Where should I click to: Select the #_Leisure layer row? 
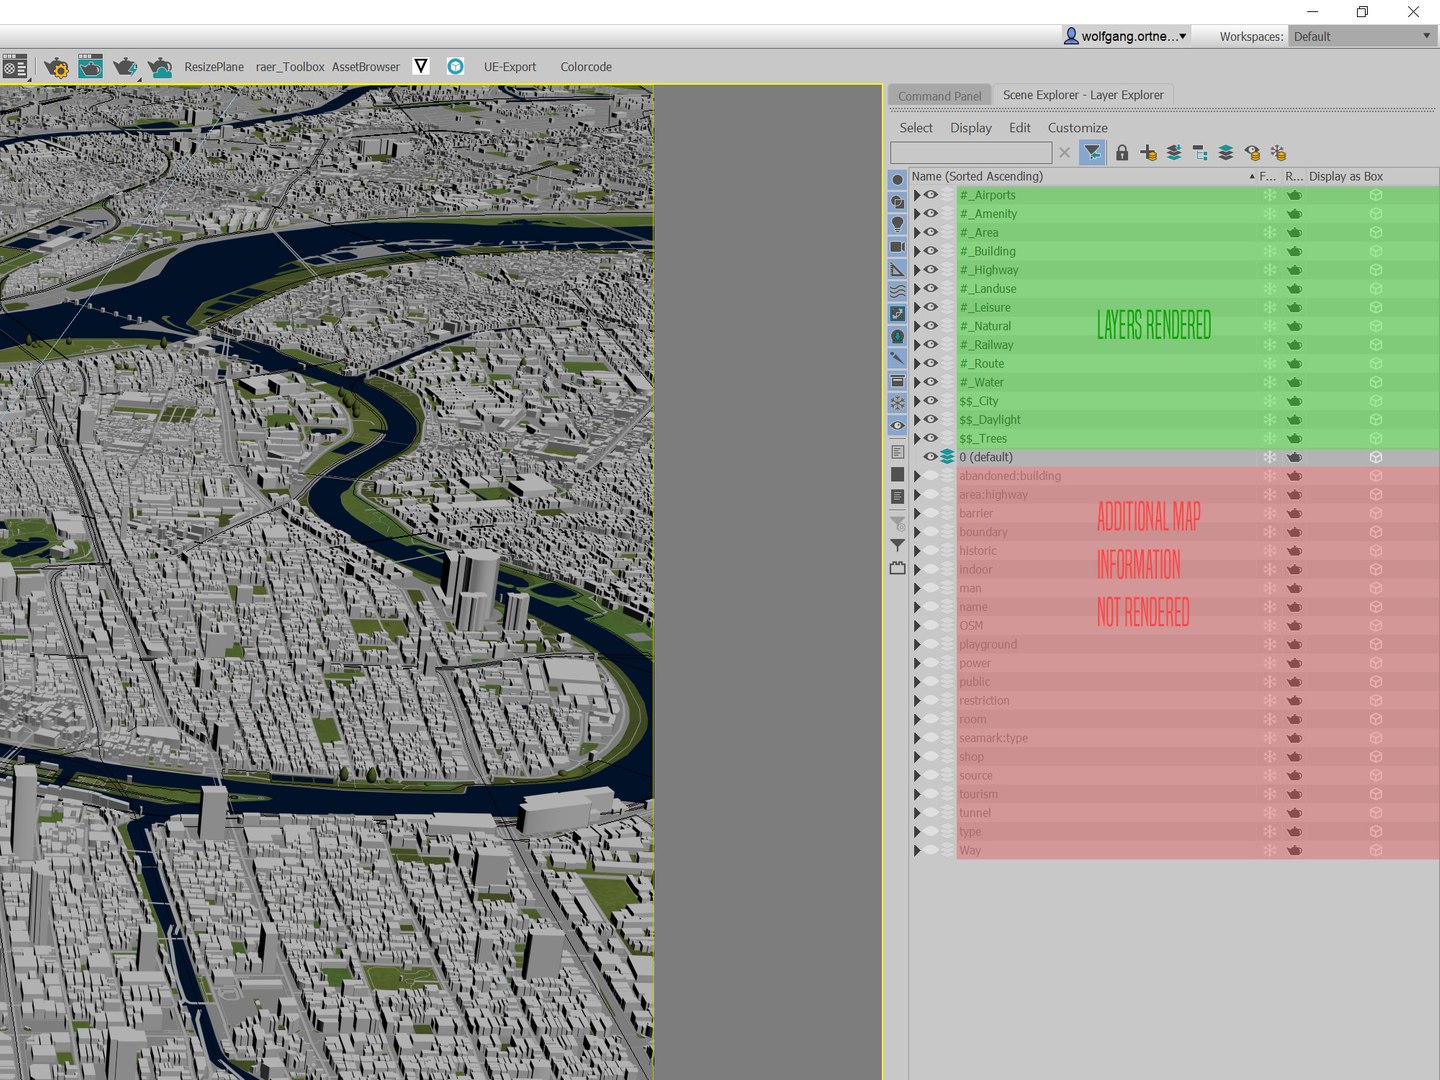click(1174, 307)
